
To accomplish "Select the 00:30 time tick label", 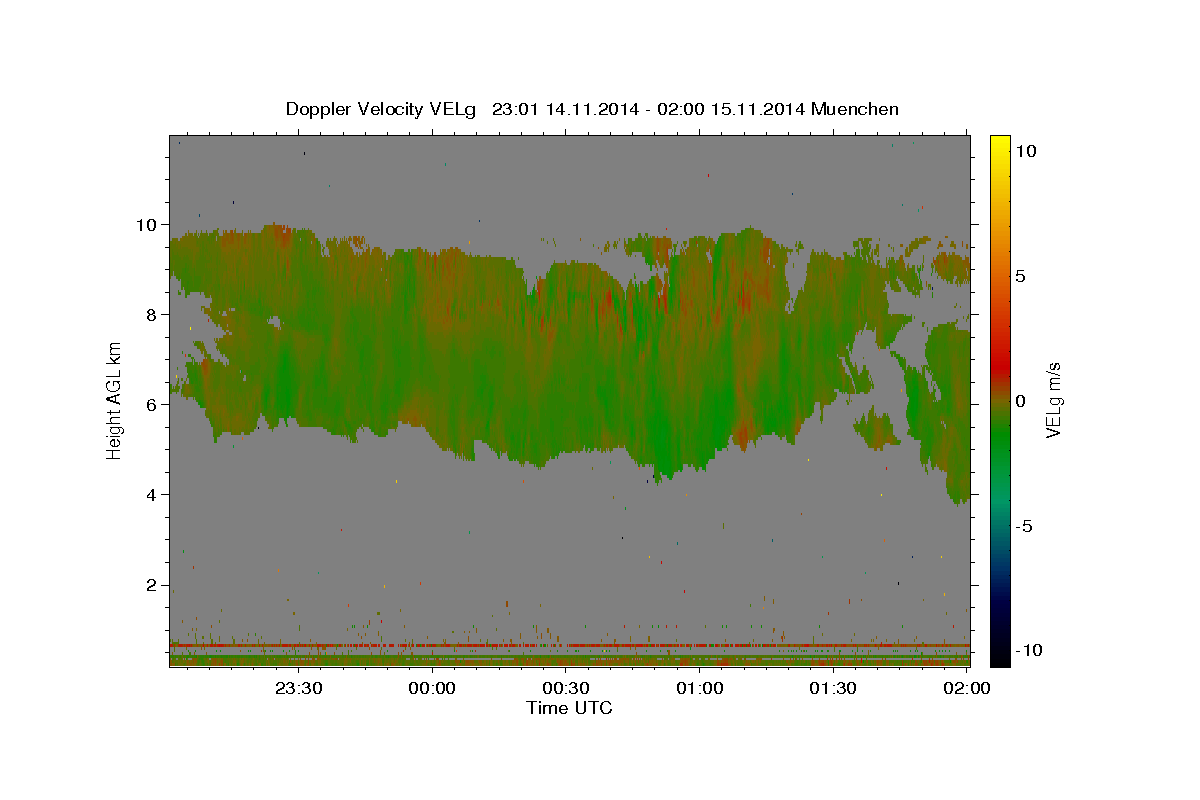I will [565, 688].
